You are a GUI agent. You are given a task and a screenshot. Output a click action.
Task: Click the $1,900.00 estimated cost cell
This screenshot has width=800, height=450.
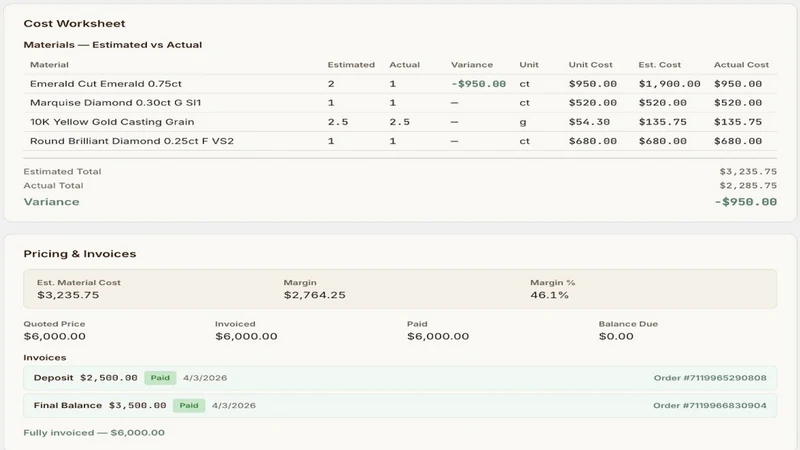click(669, 84)
